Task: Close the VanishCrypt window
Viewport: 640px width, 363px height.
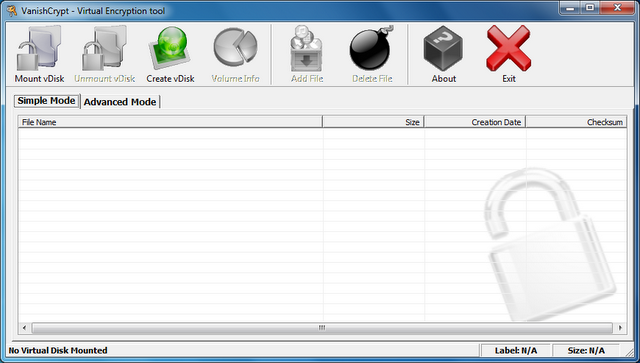Action: point(617,8)
